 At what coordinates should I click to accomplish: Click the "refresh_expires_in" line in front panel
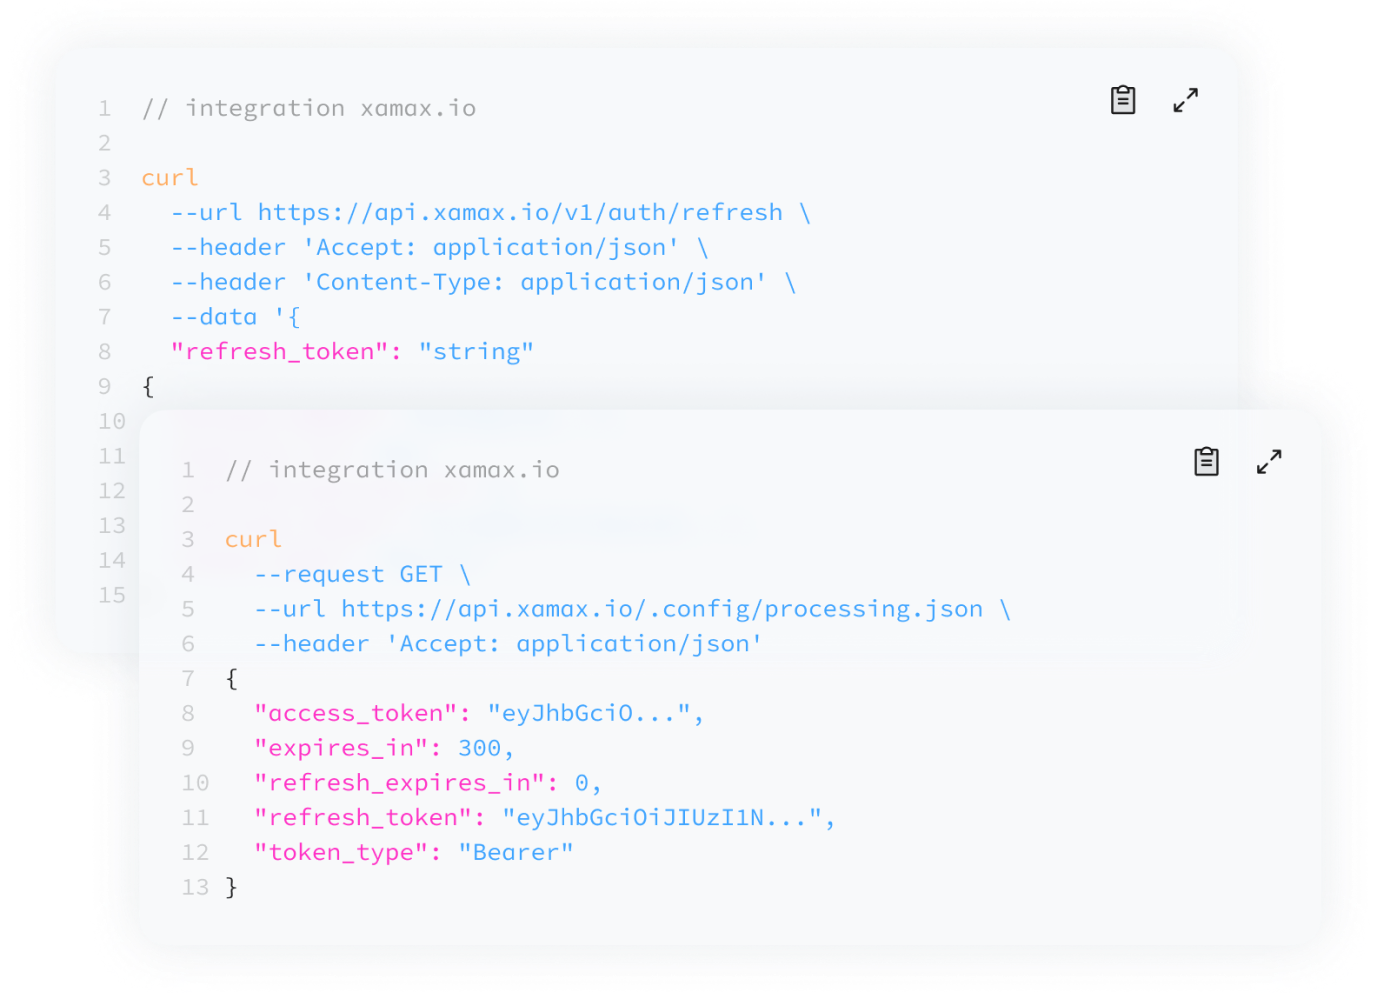click(x=428, y=783)
